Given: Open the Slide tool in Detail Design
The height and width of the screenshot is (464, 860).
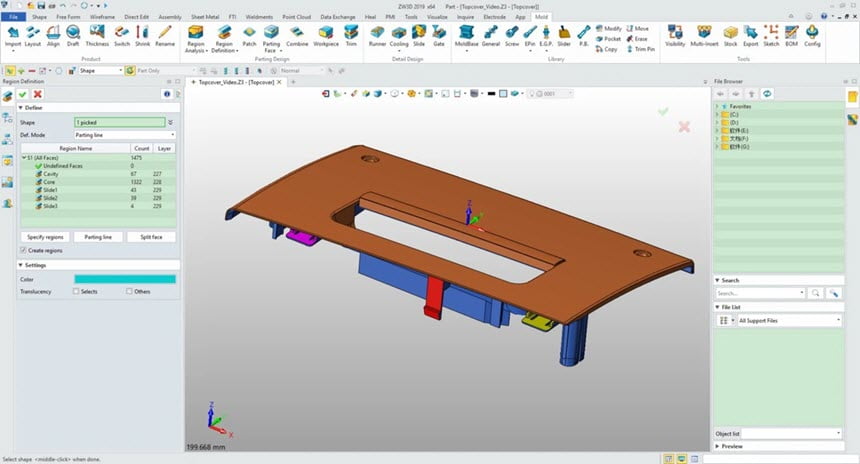Looking at the screenshot, I should (419, 37).
